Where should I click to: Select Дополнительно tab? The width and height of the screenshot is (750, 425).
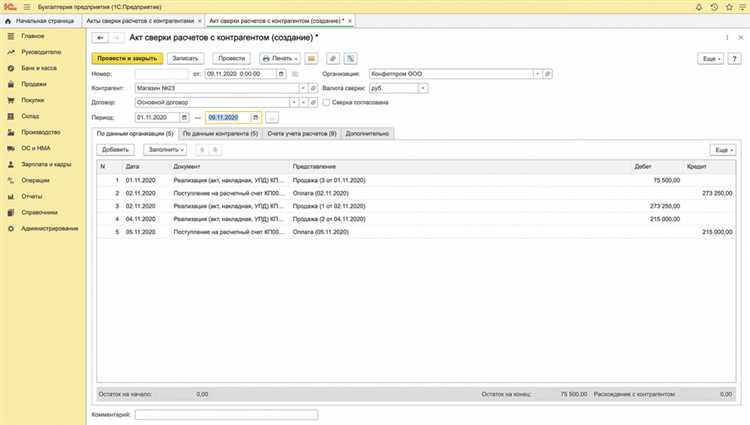(367, 134)
